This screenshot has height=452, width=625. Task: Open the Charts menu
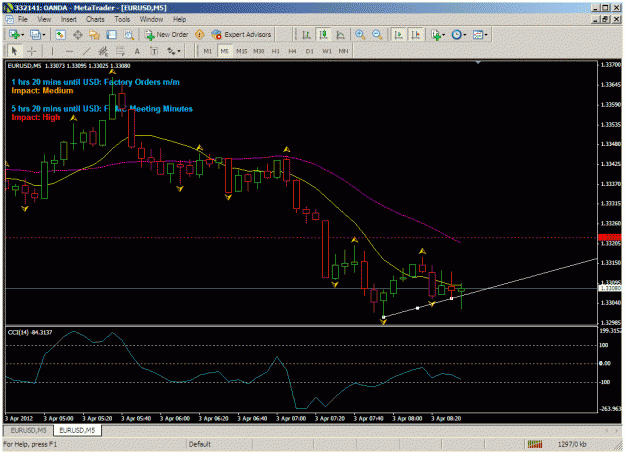pos(95,19)
